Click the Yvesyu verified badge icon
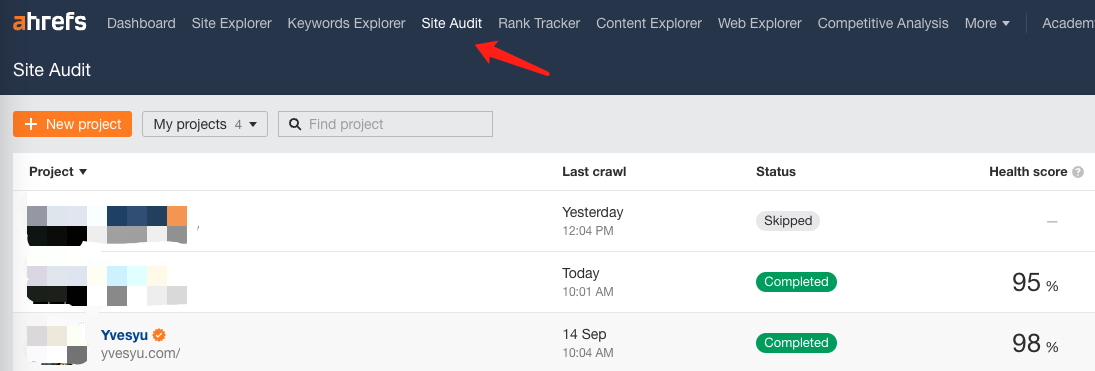This screenshot has height=371, width=1095. click(160, 335)
